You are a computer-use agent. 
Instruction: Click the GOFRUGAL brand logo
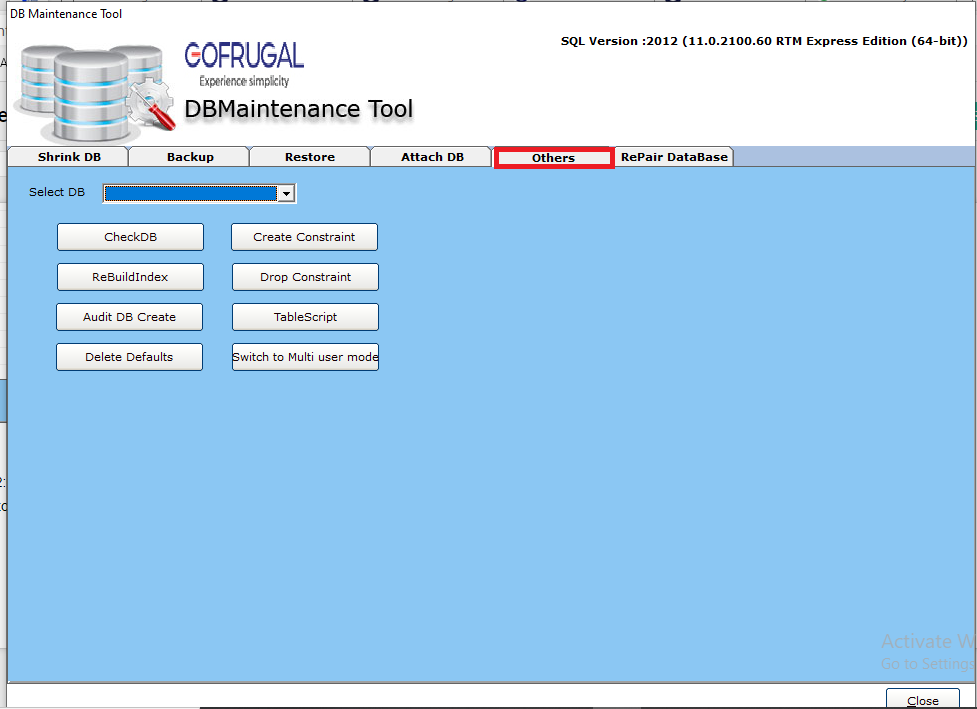coord(244,63)
